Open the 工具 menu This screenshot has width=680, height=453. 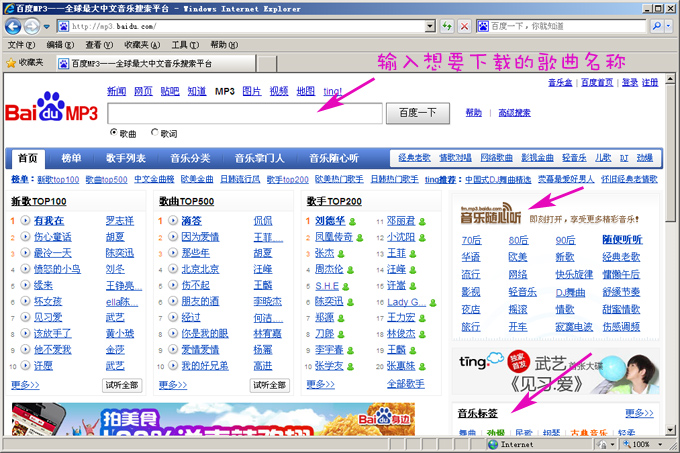[x=185, y=45]
